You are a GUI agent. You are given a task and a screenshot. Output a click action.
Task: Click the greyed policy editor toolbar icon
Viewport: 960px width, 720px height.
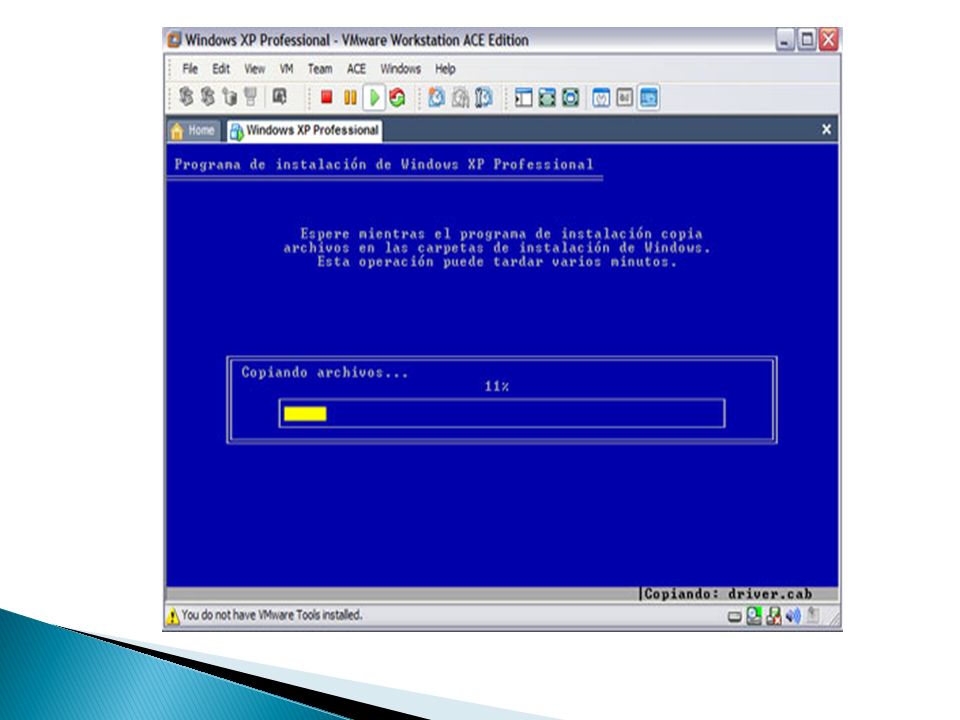tap(279, 97)
